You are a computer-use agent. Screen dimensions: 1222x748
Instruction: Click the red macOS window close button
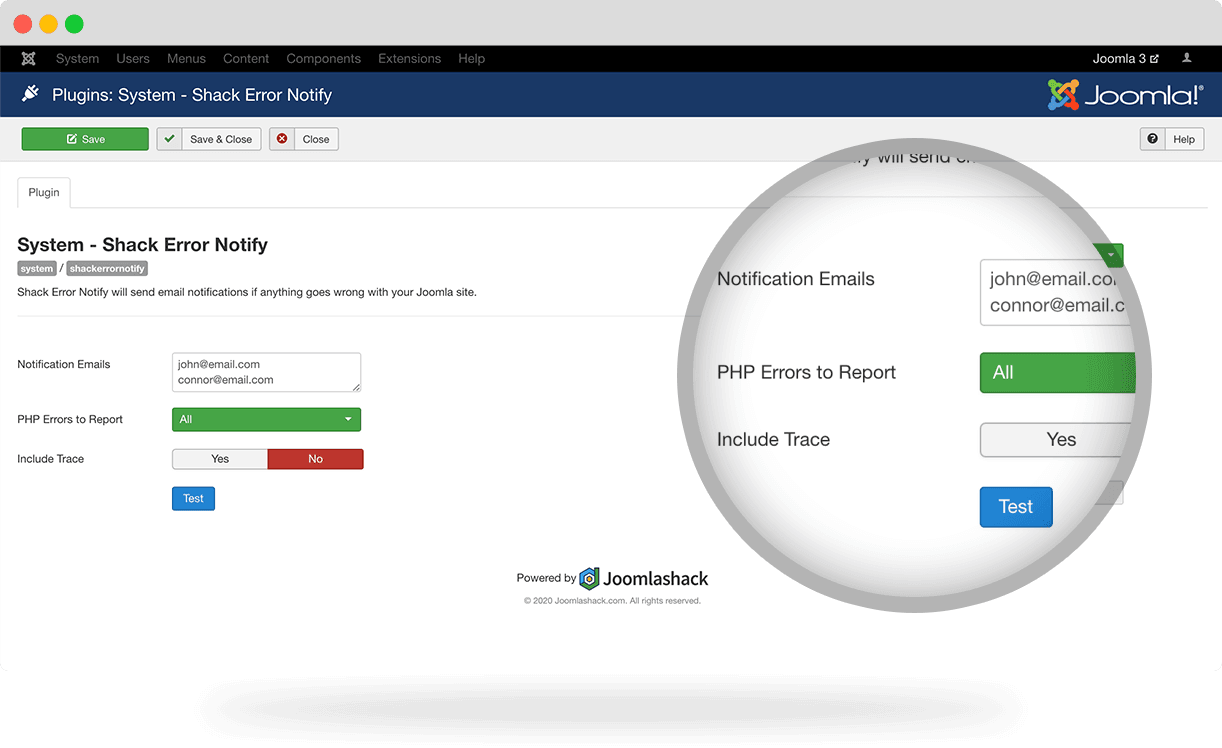pyautogui.click(x=22, y=24)
